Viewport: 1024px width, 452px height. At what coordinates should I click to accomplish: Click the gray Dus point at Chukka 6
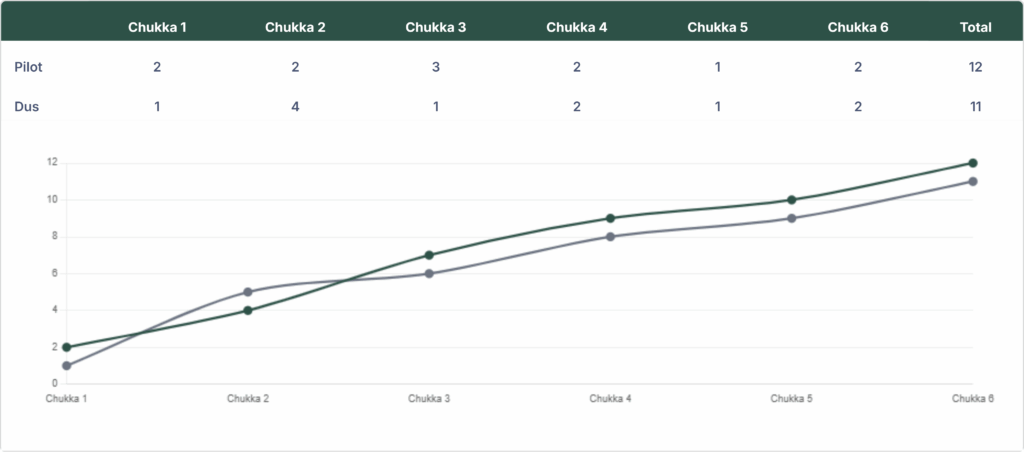point(972,182)
